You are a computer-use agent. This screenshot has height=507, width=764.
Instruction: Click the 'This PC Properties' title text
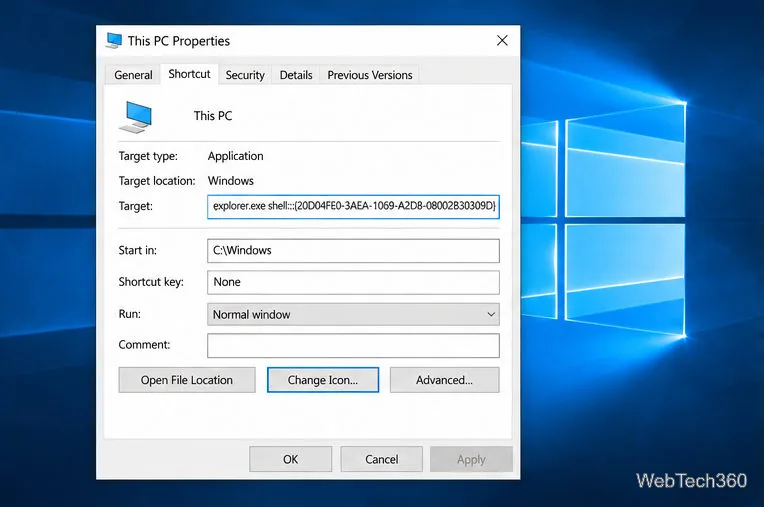[x=179, y=41]
